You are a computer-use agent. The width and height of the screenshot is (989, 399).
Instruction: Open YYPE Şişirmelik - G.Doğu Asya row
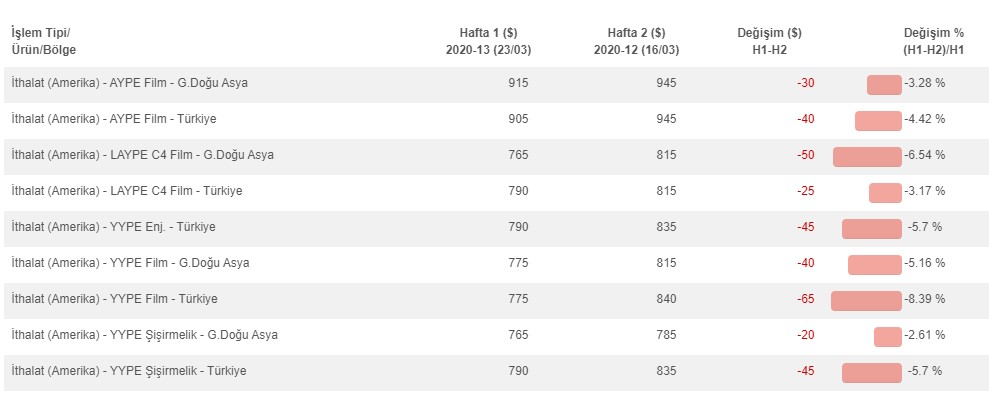point(494,335)
